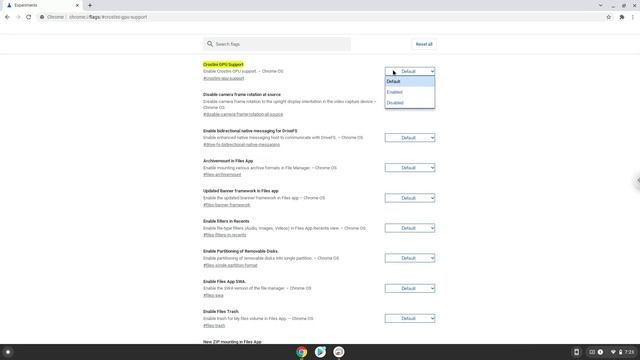
Task: Click 'Enable Partitioning of Removable Disks' title
Action: tap(241, 251)
